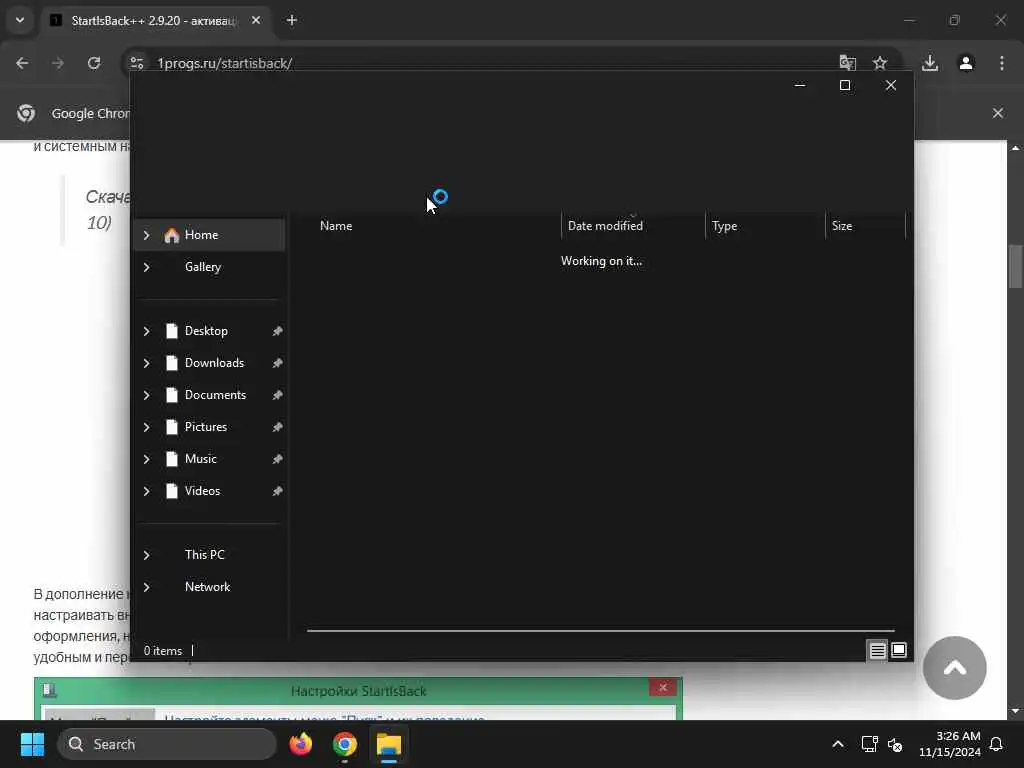1024x768 pixels.
Task: Expand the Documents tree node
Action: (147, 395)
